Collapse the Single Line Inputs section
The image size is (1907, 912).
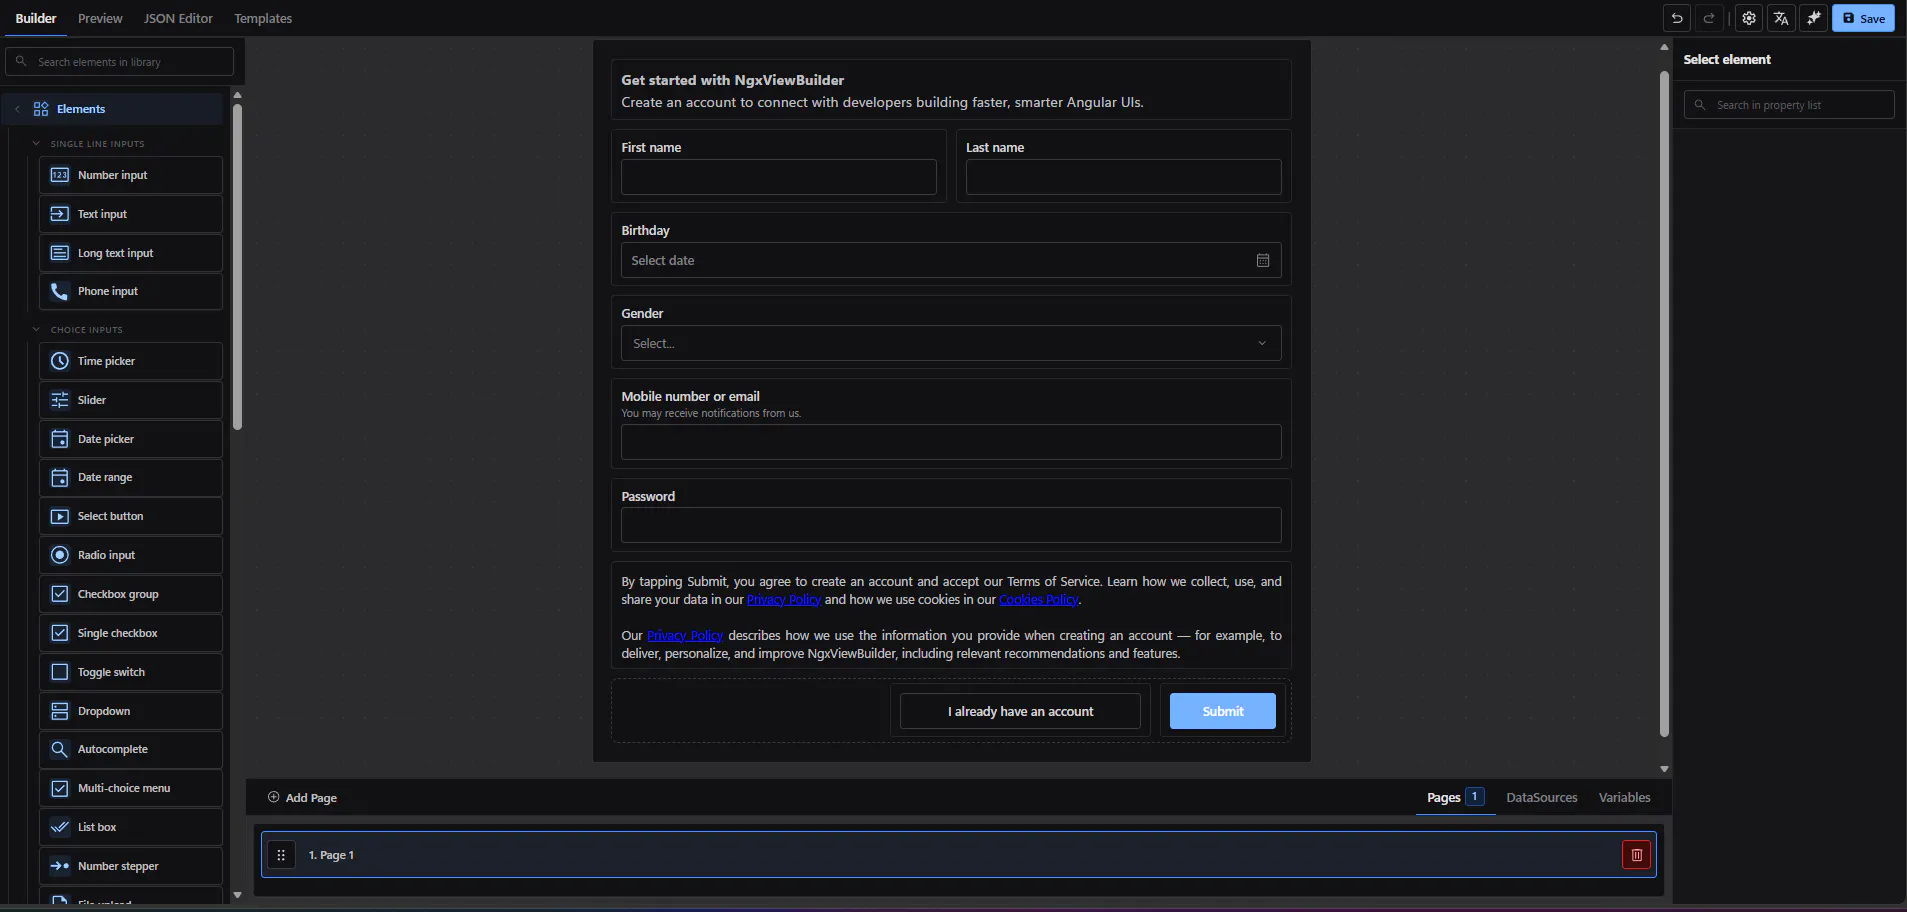coord(36,143)
